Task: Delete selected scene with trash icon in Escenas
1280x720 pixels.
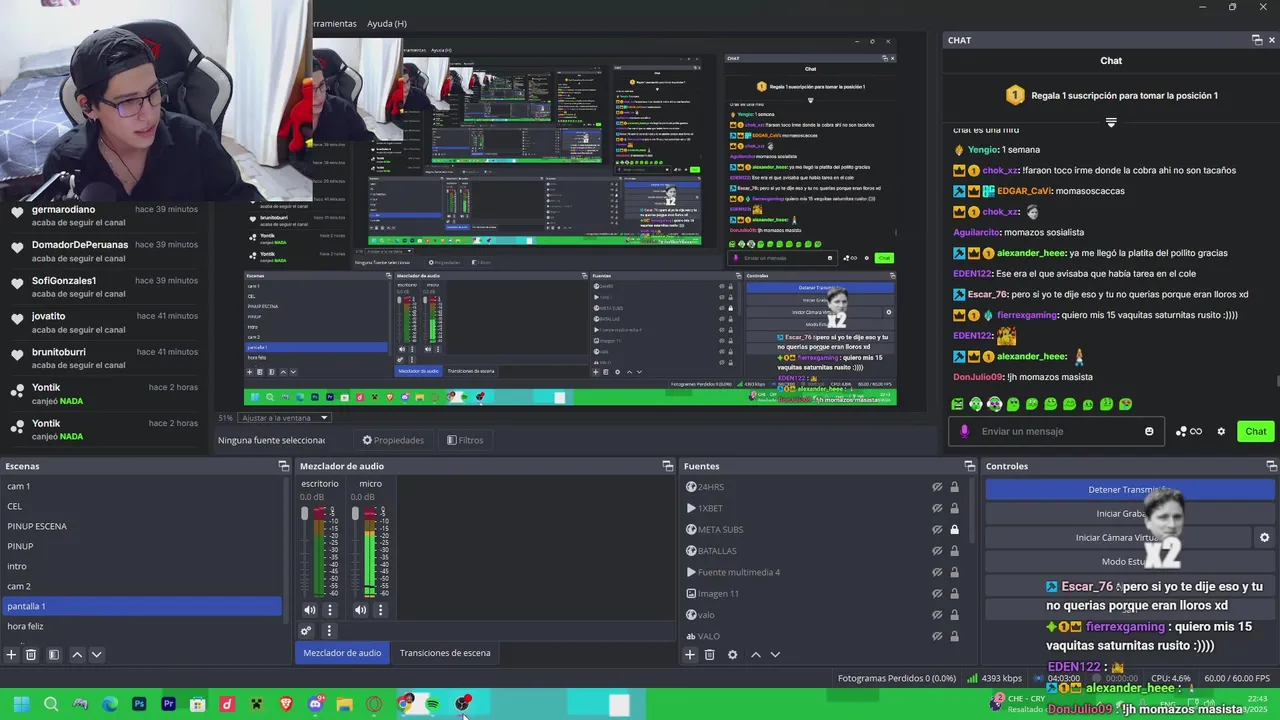Action: pos(31,654)
